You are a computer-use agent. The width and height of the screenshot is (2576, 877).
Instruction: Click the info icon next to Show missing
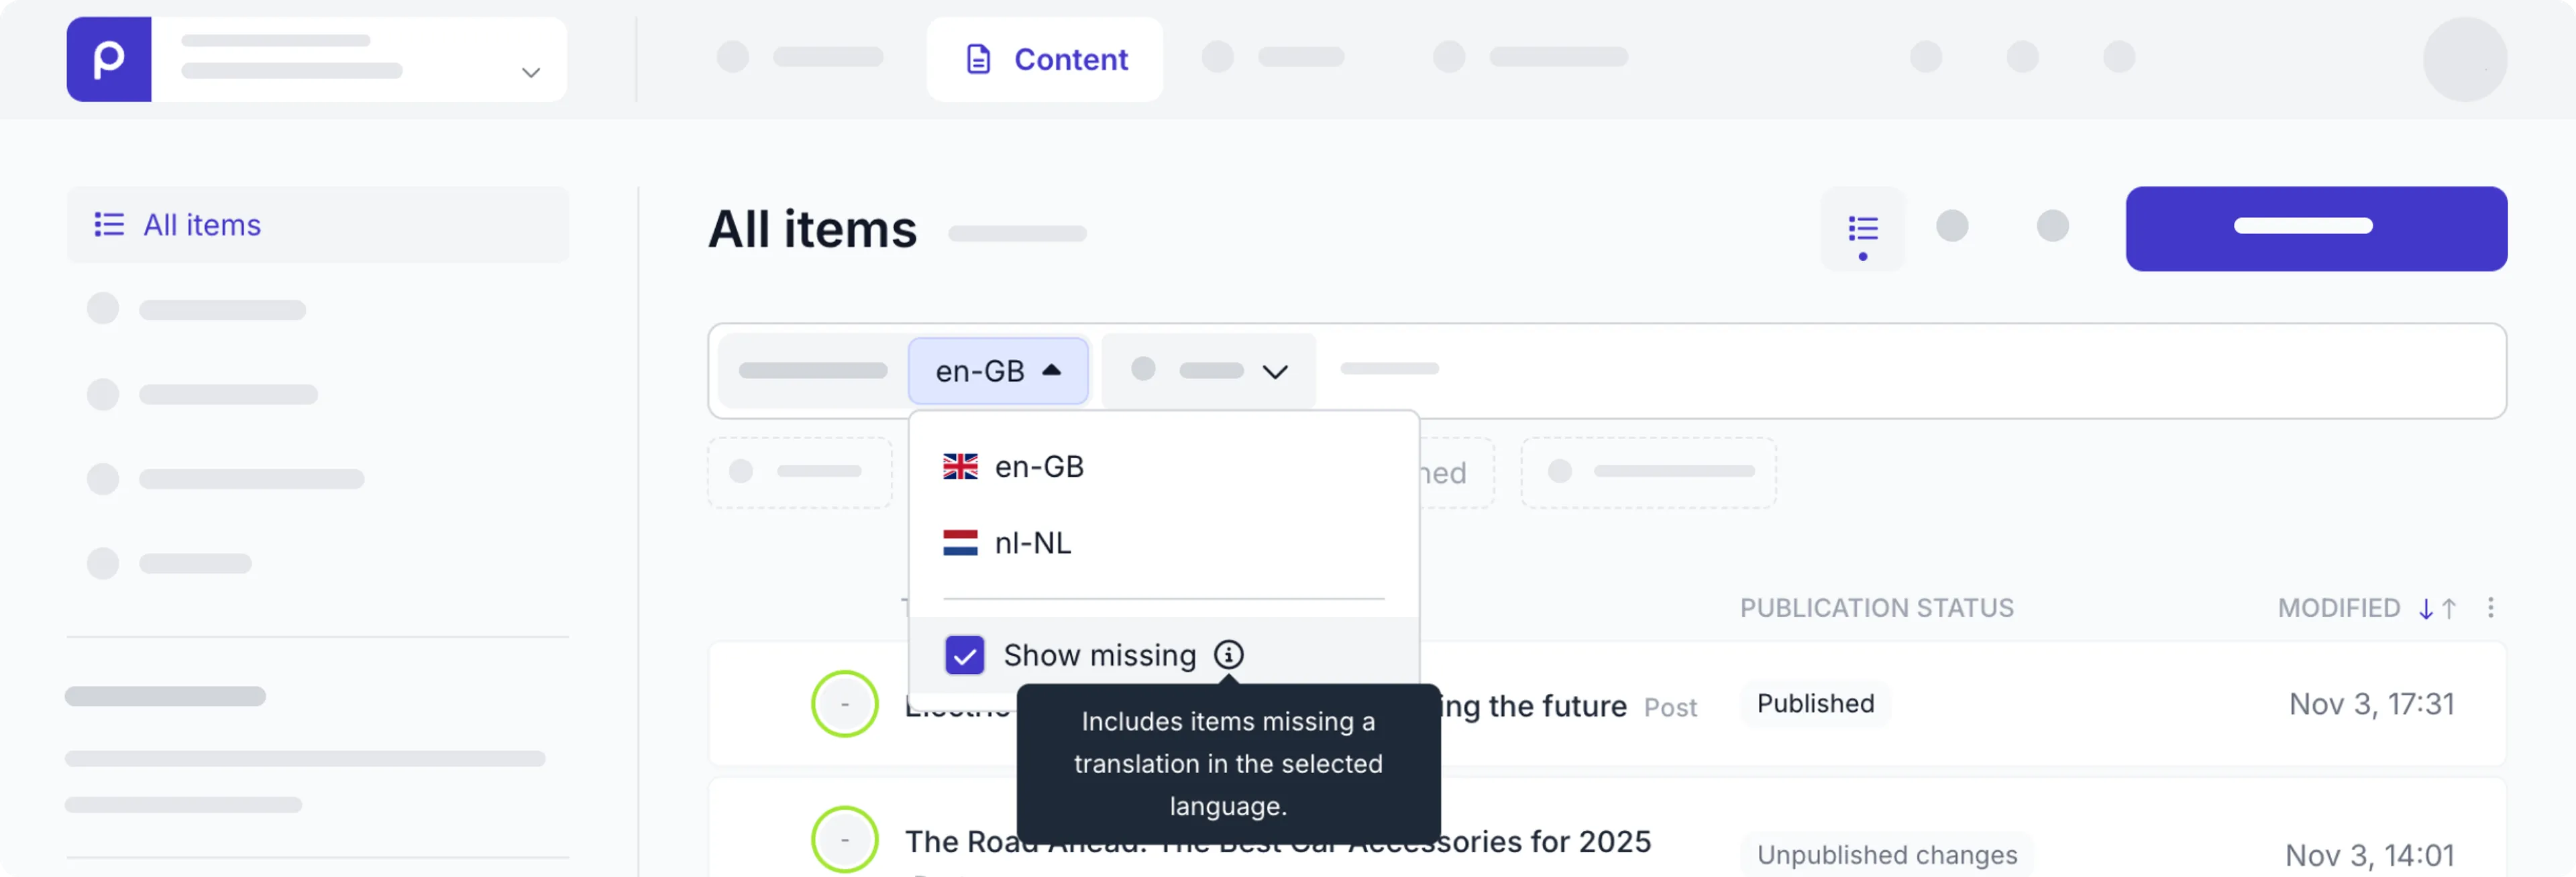(1228, 655)
